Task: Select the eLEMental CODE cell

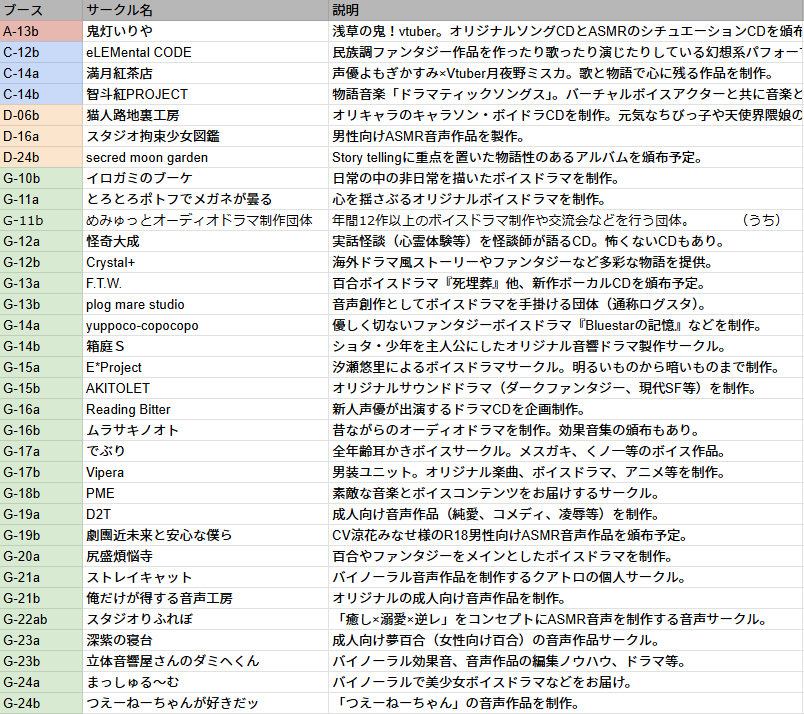Action: coord(206,52)
